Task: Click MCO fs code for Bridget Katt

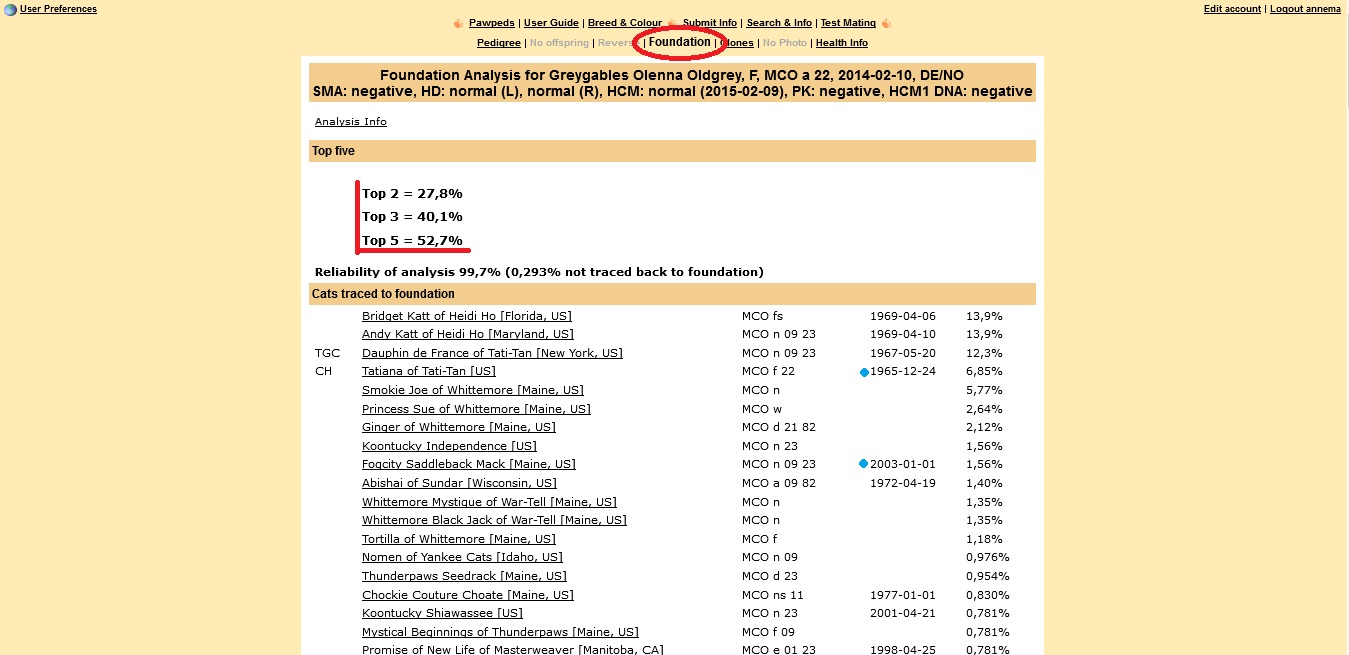Action: (x=762, y=316)
